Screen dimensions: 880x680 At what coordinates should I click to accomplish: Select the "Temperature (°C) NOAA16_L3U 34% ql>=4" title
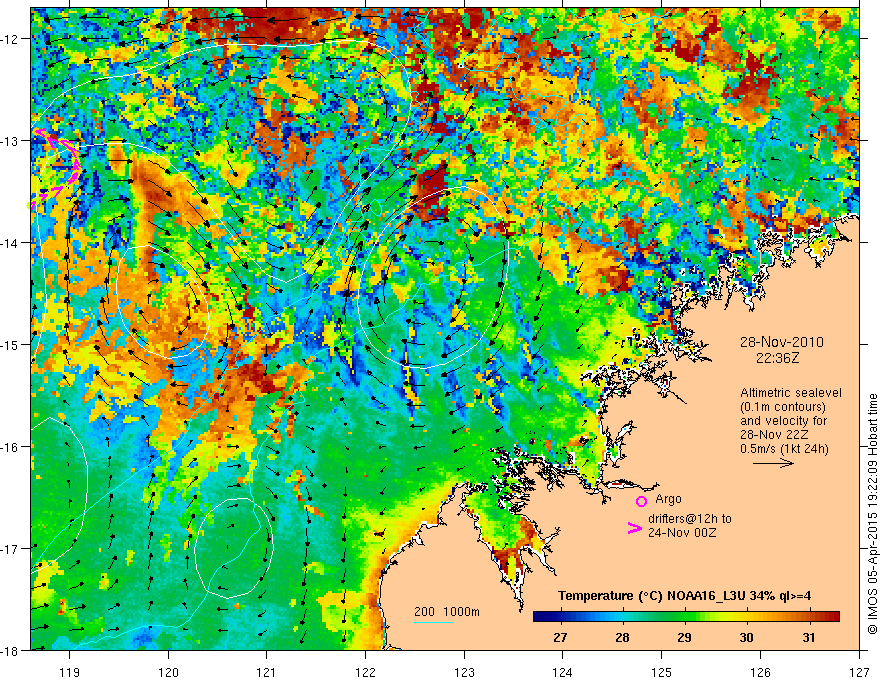click(x=684, y=596)
